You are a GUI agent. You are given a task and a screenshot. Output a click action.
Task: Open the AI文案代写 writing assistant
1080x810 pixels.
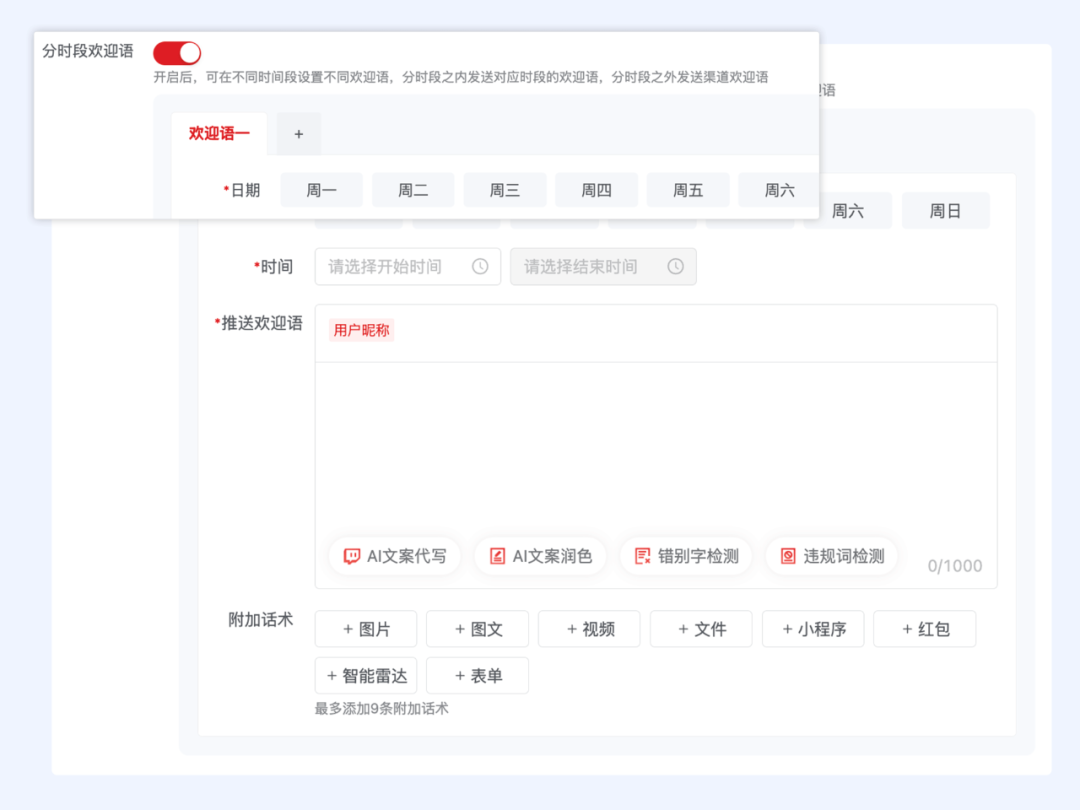(x=394, y=556)
